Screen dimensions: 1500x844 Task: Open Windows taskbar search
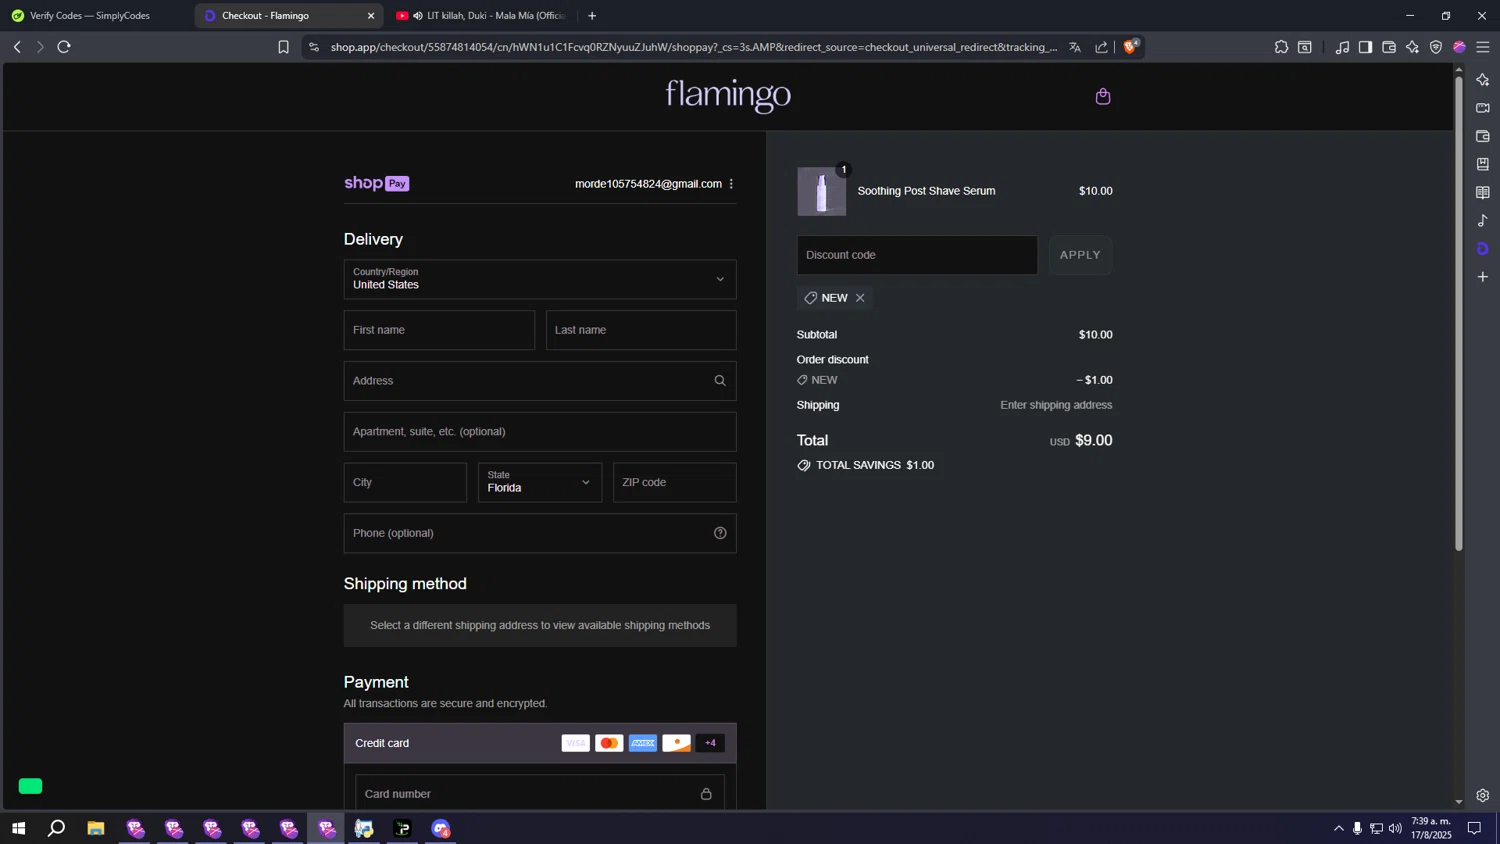(57, 828)
